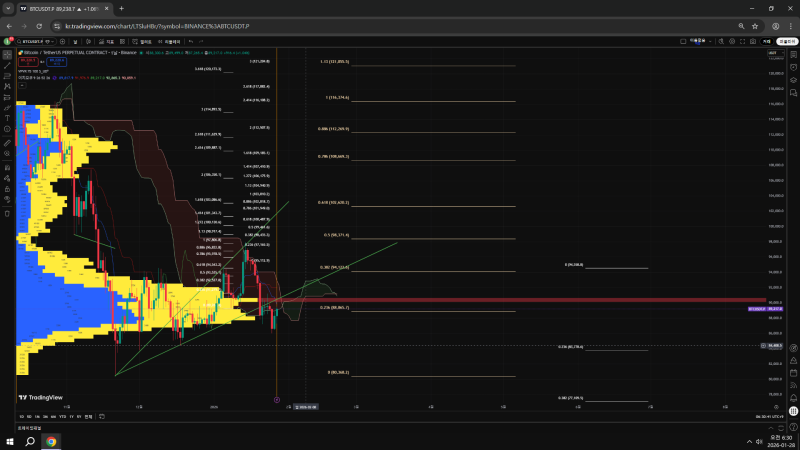Image resolution: width=800 pixels, height=450 pixels.
Task: Redo the last chart action
Action: (x=201, y=41)
